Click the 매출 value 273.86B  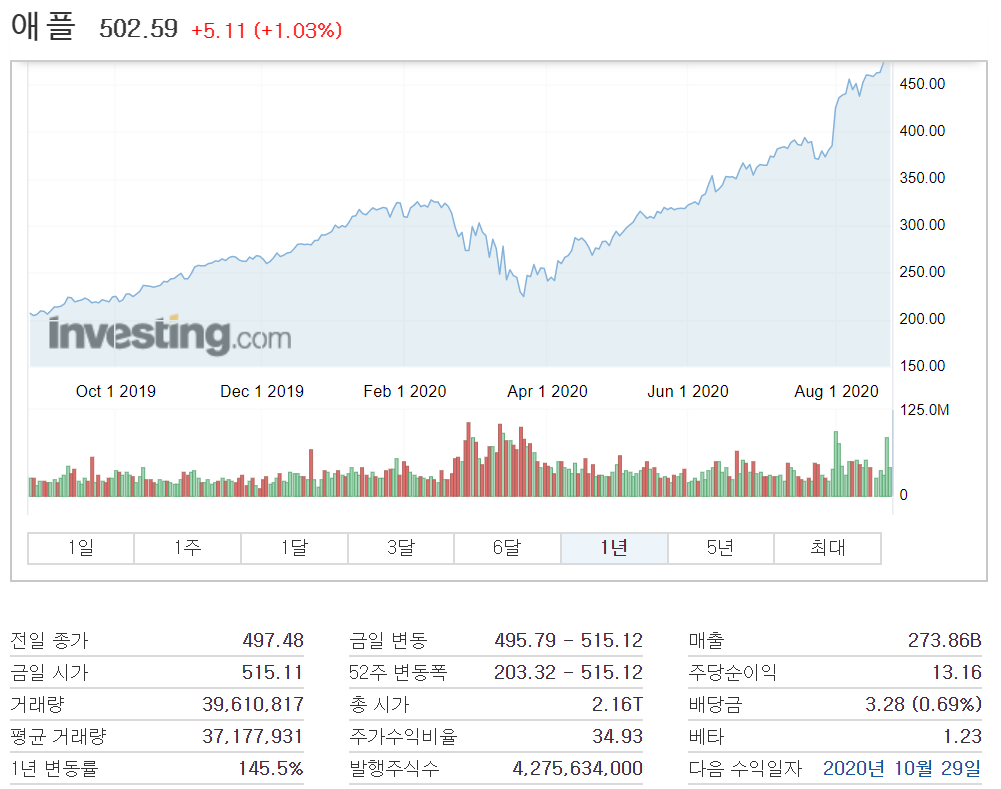tap(945, 640)
